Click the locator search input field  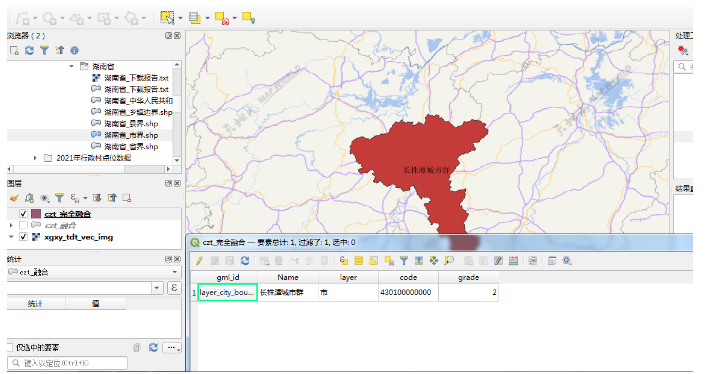coord(67,363)
